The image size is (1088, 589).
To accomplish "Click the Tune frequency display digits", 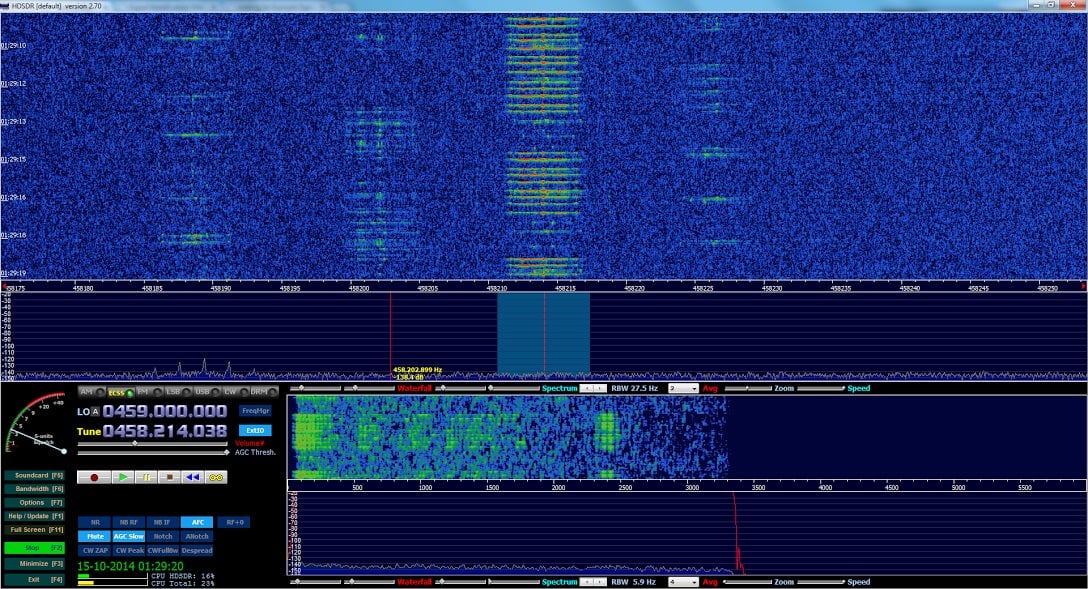I will point(165,431).
